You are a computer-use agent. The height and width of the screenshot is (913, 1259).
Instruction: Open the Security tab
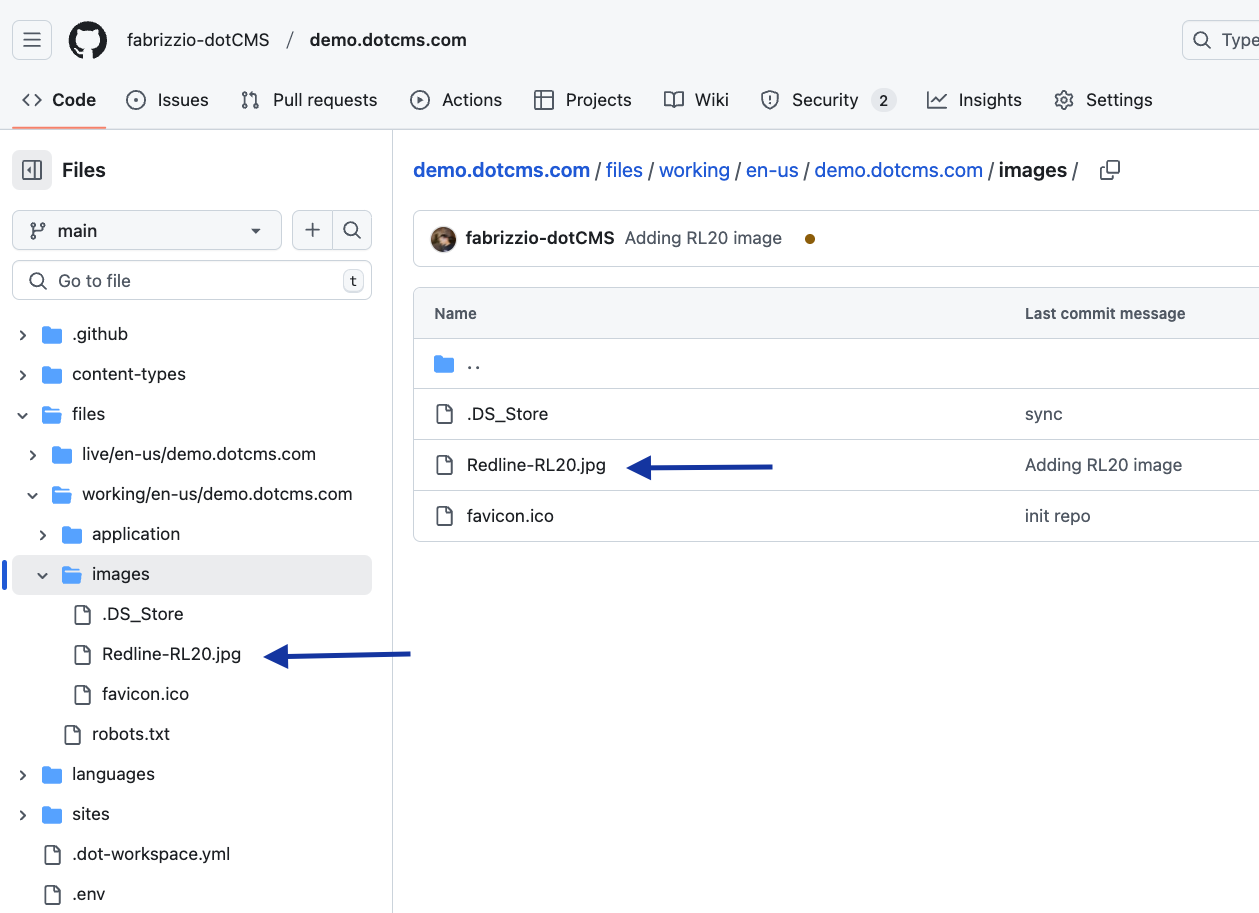point(824,100)
